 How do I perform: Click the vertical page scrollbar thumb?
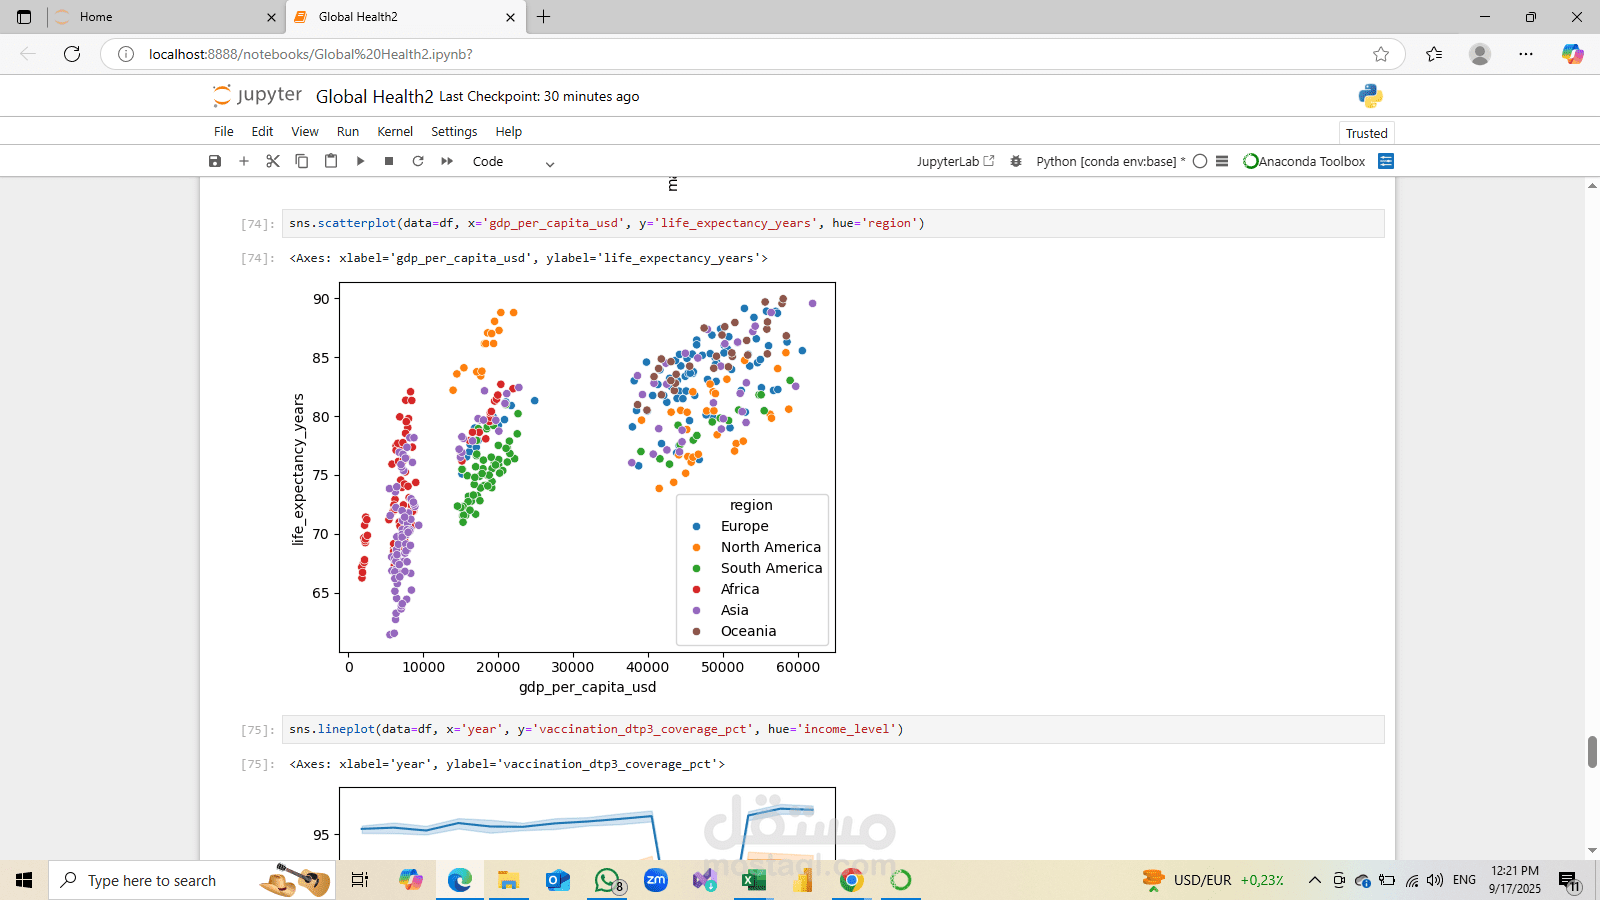[1592, 751]
